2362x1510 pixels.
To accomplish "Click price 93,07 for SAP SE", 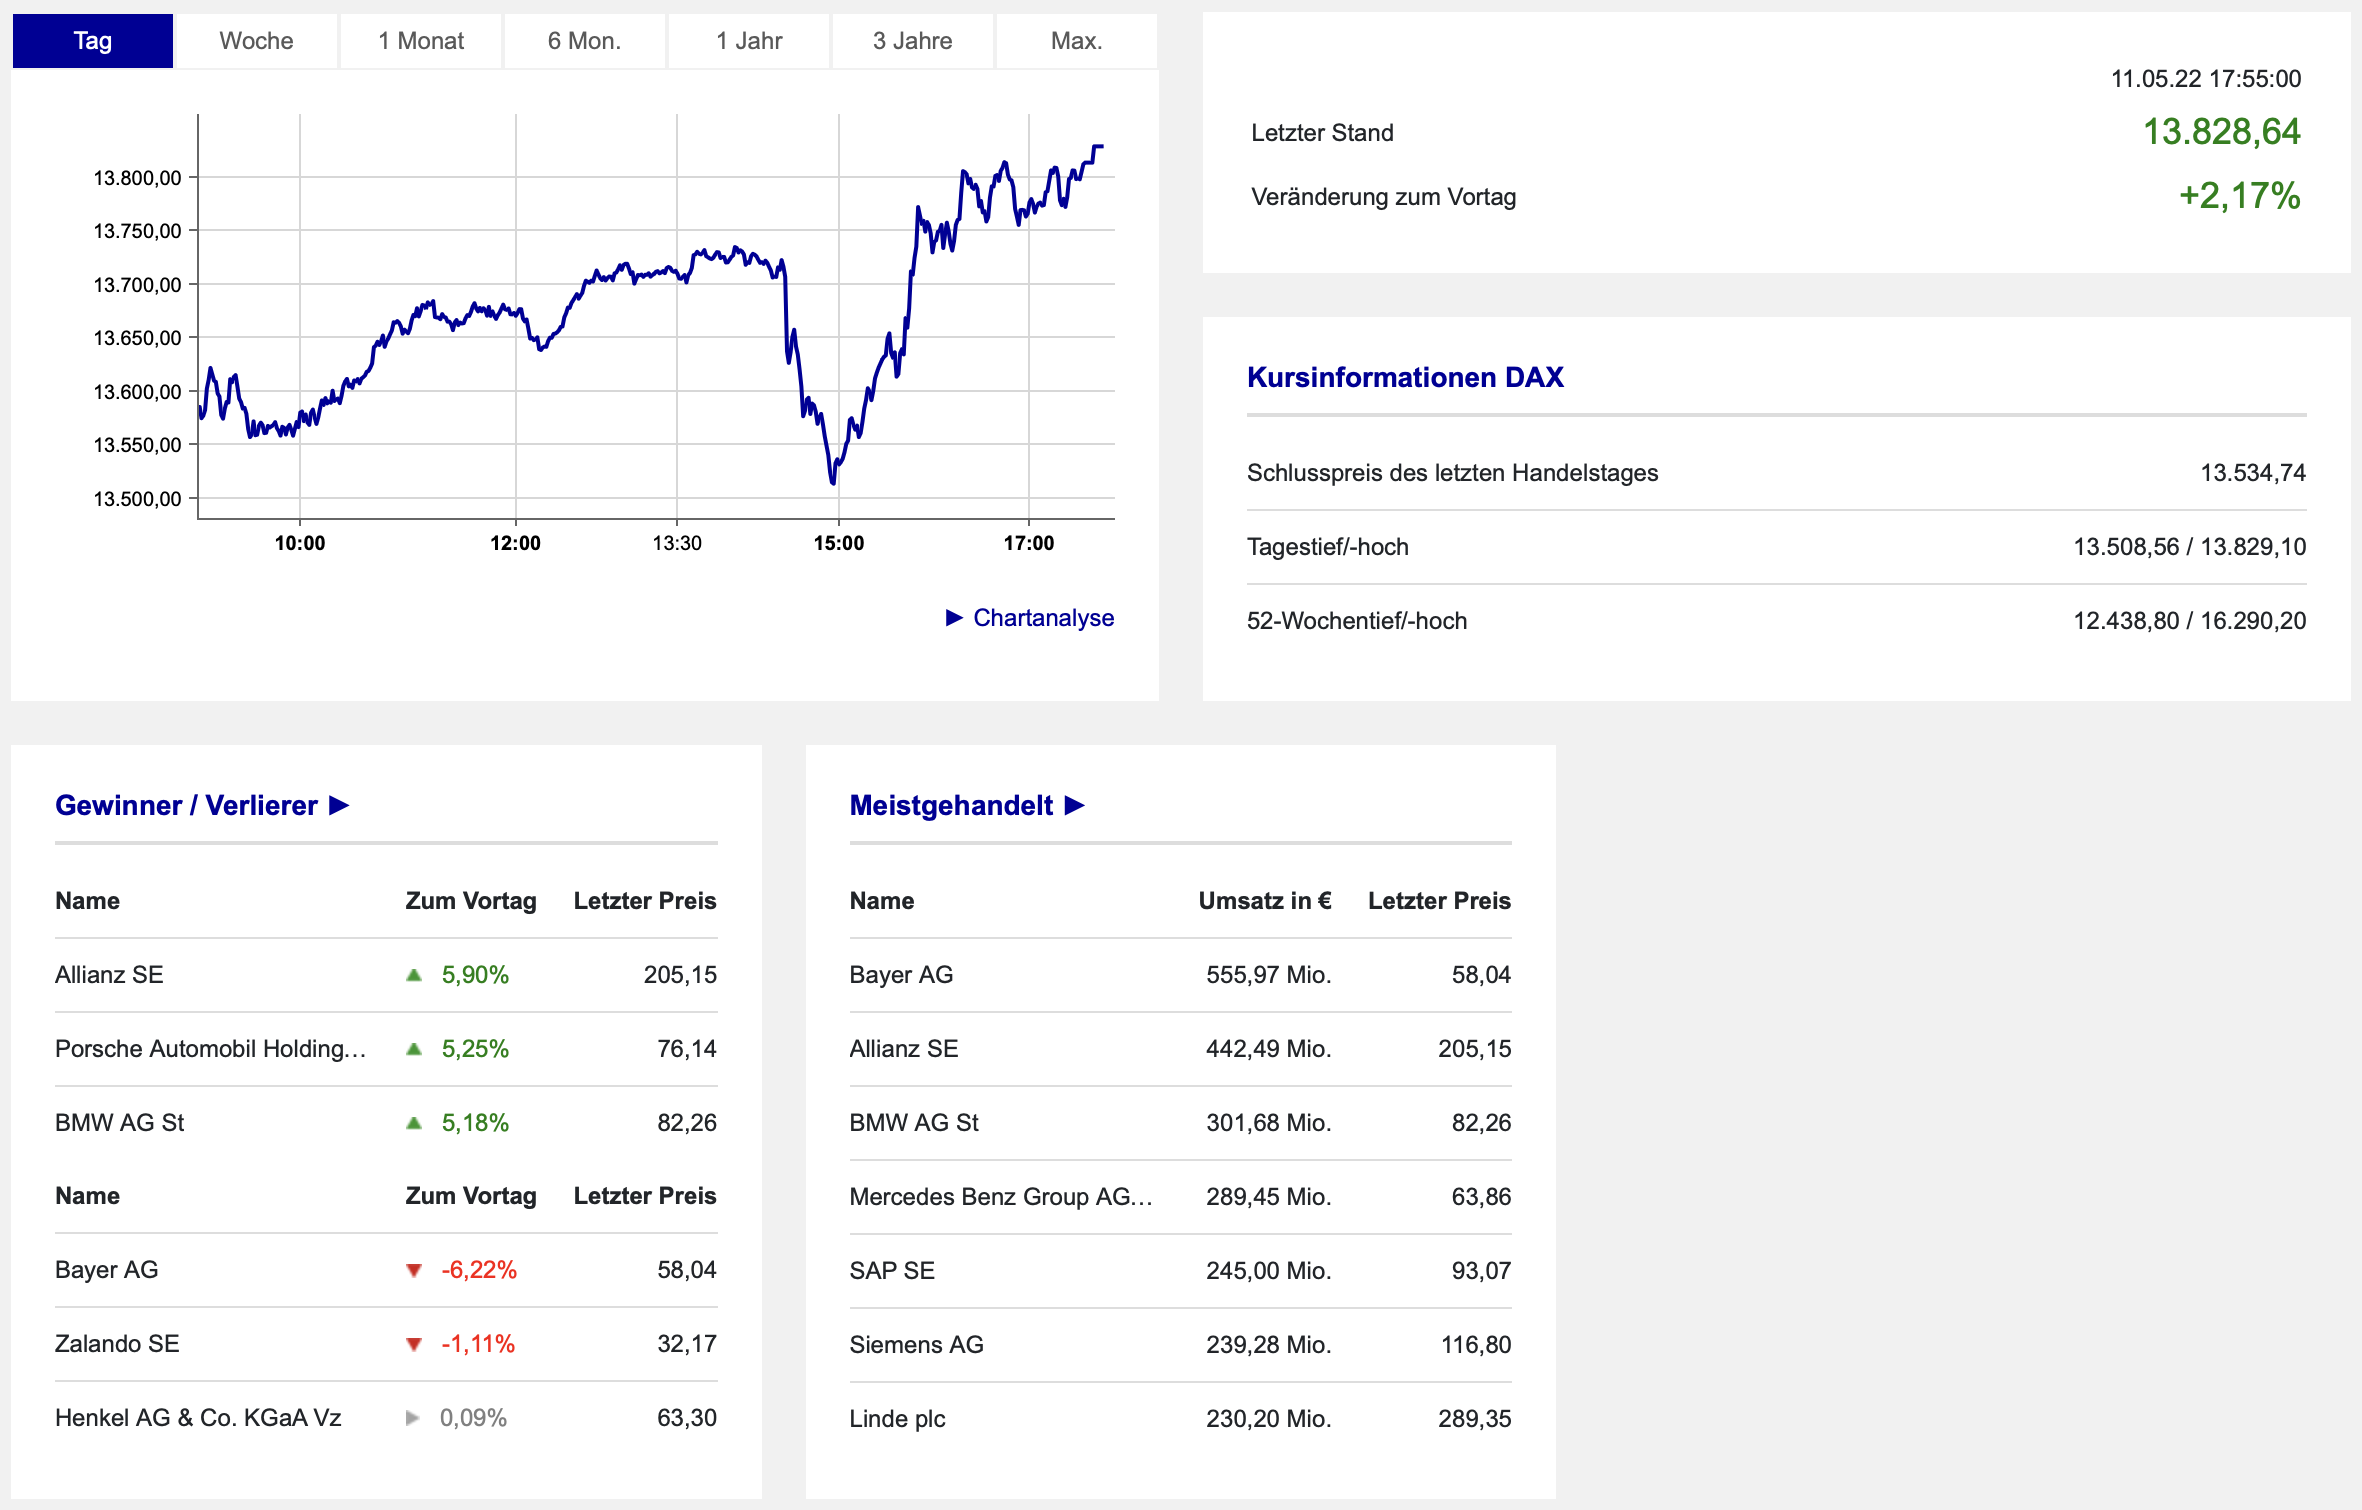I will (1481, 1271).
